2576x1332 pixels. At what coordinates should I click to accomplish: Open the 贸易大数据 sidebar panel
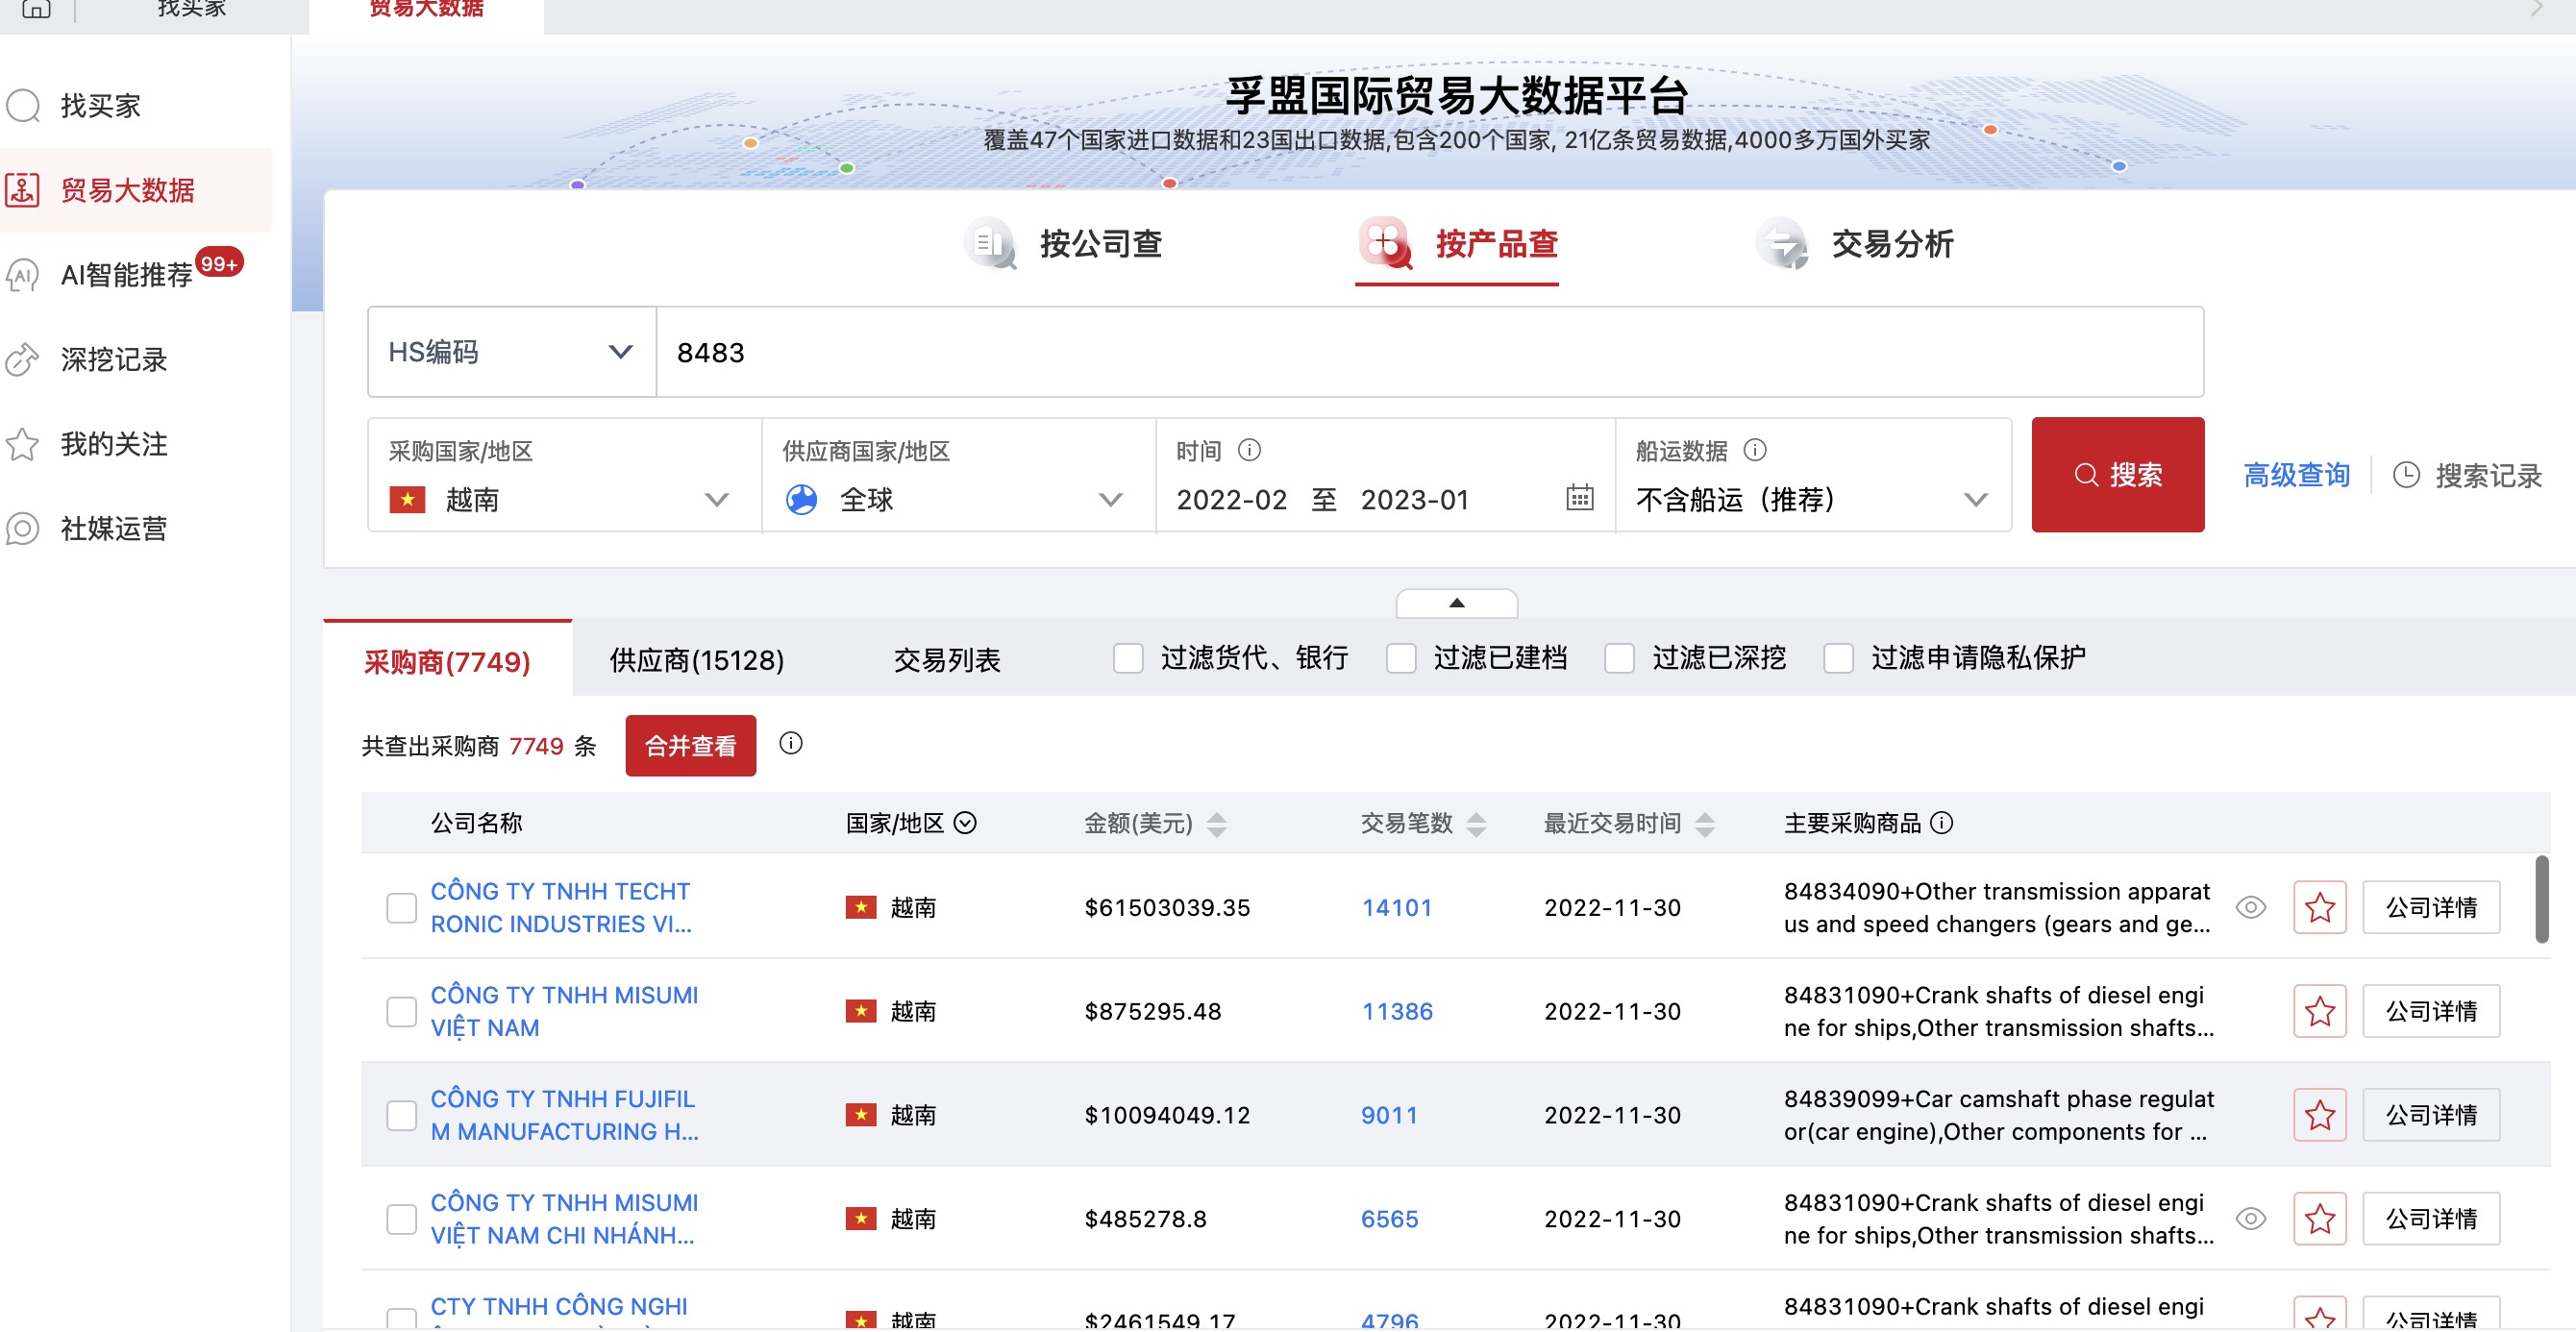click(126, 189)
